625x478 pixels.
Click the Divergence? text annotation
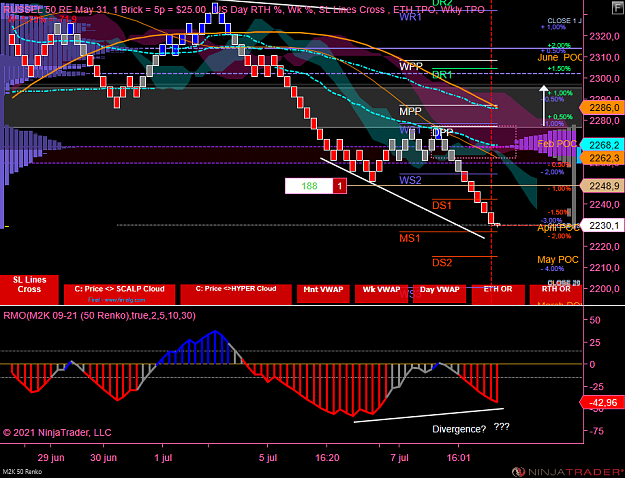459,429
